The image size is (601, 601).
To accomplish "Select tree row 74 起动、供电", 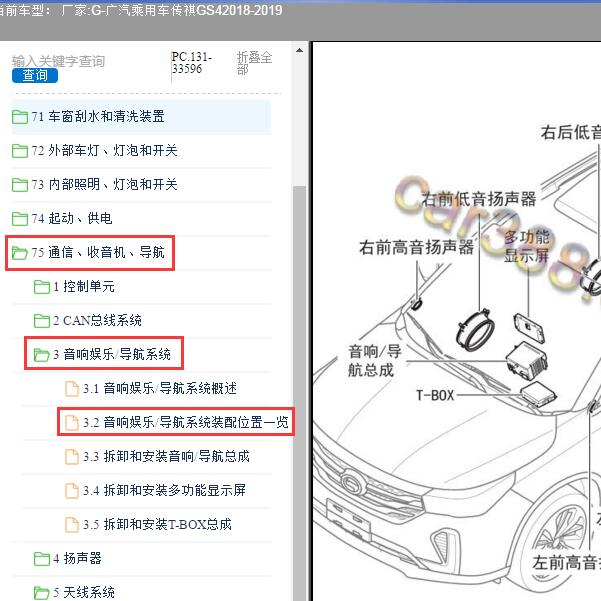I will pyautogui.click(x=141, y=218).
